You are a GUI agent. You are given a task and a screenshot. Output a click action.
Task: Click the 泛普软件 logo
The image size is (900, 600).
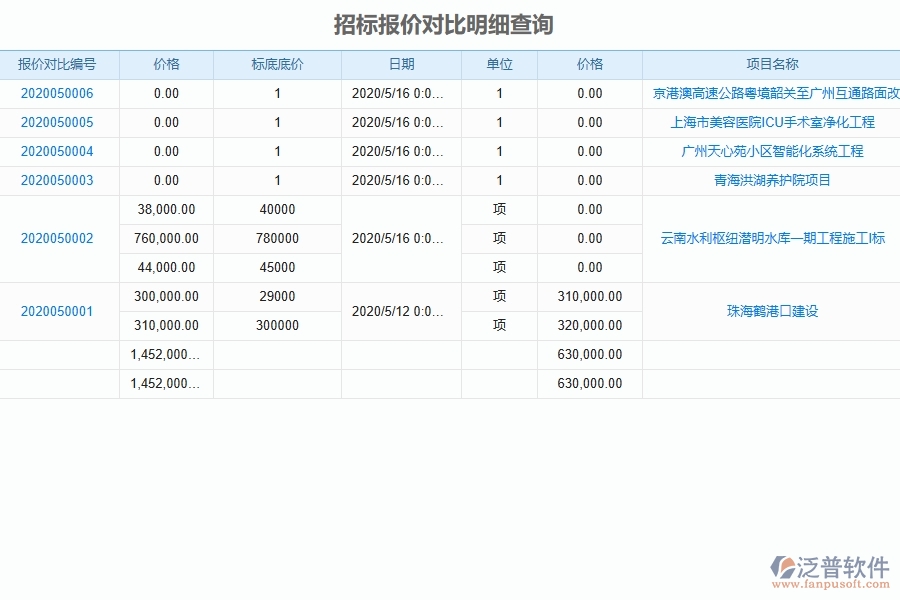832,564
